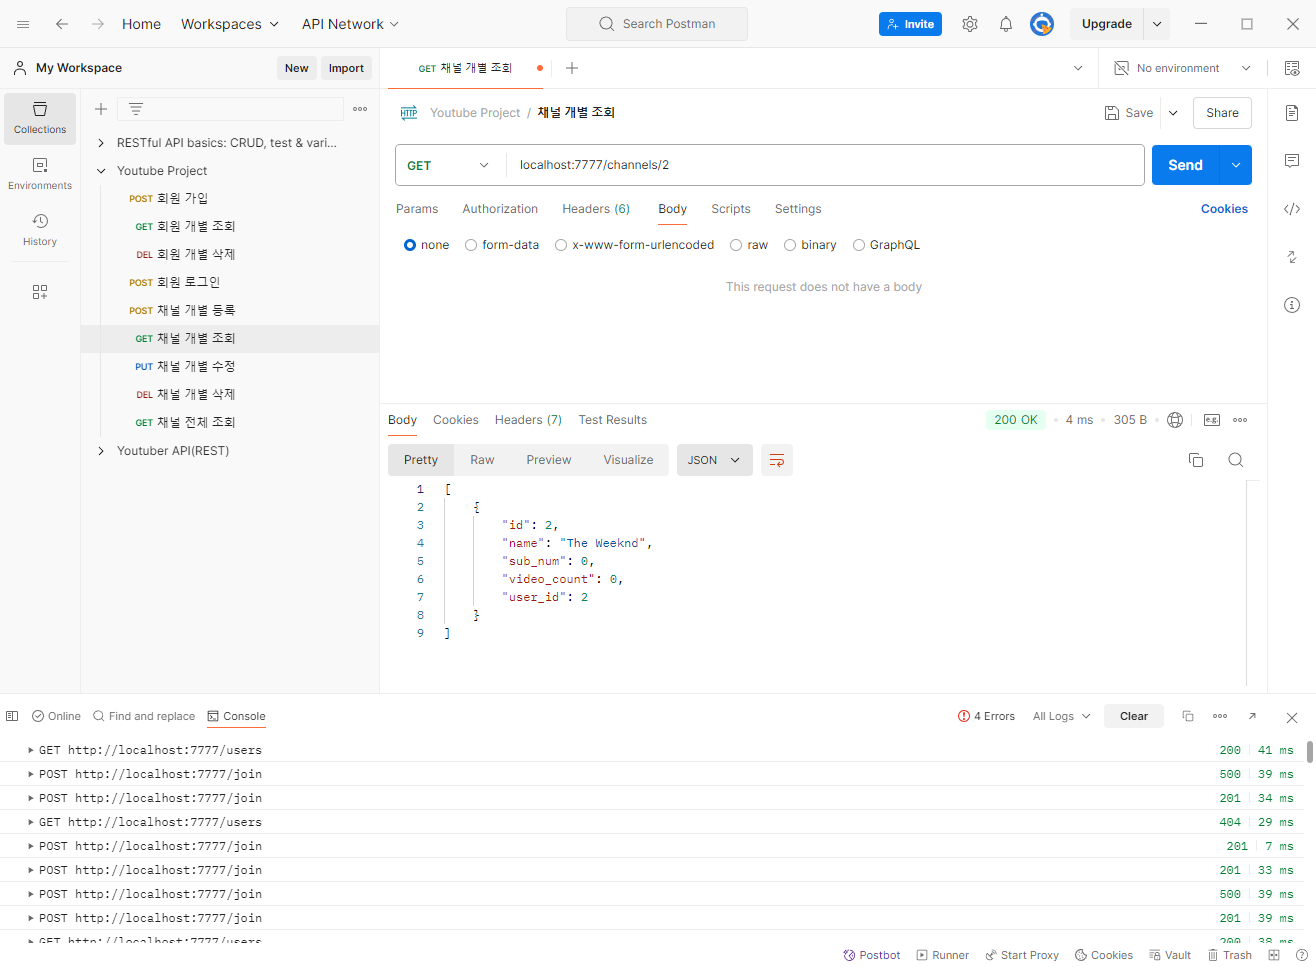Click the Import button

(x=346, y=68)
